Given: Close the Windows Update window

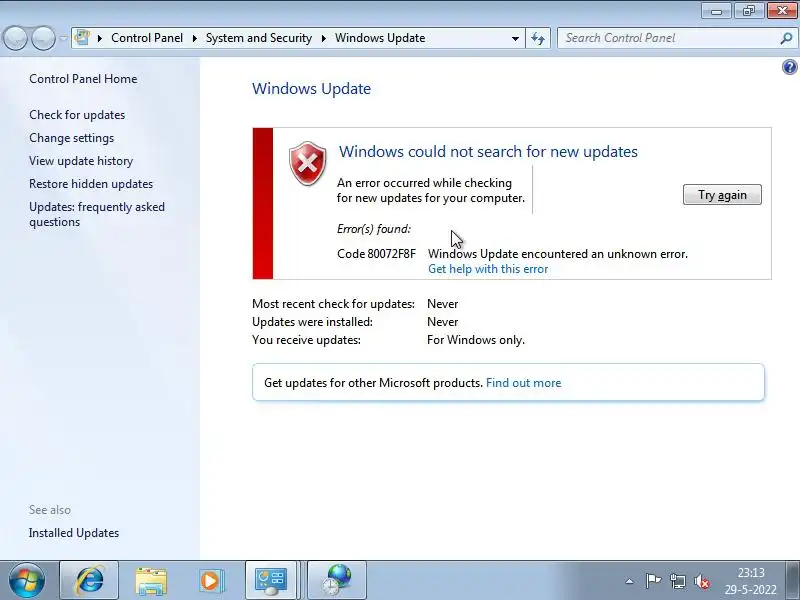Looking at the screenshot, I should coord(782,10).
